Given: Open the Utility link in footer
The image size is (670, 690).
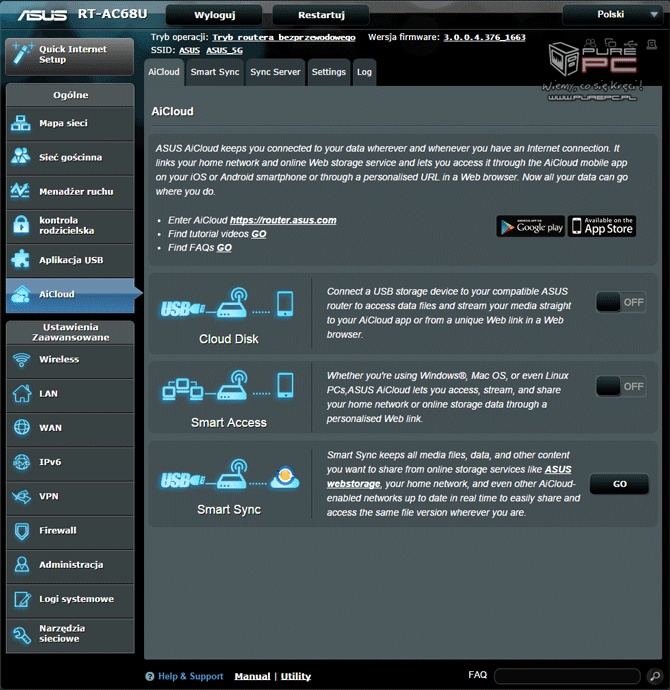Looking at the screenshot, I should tap(296, 676).
